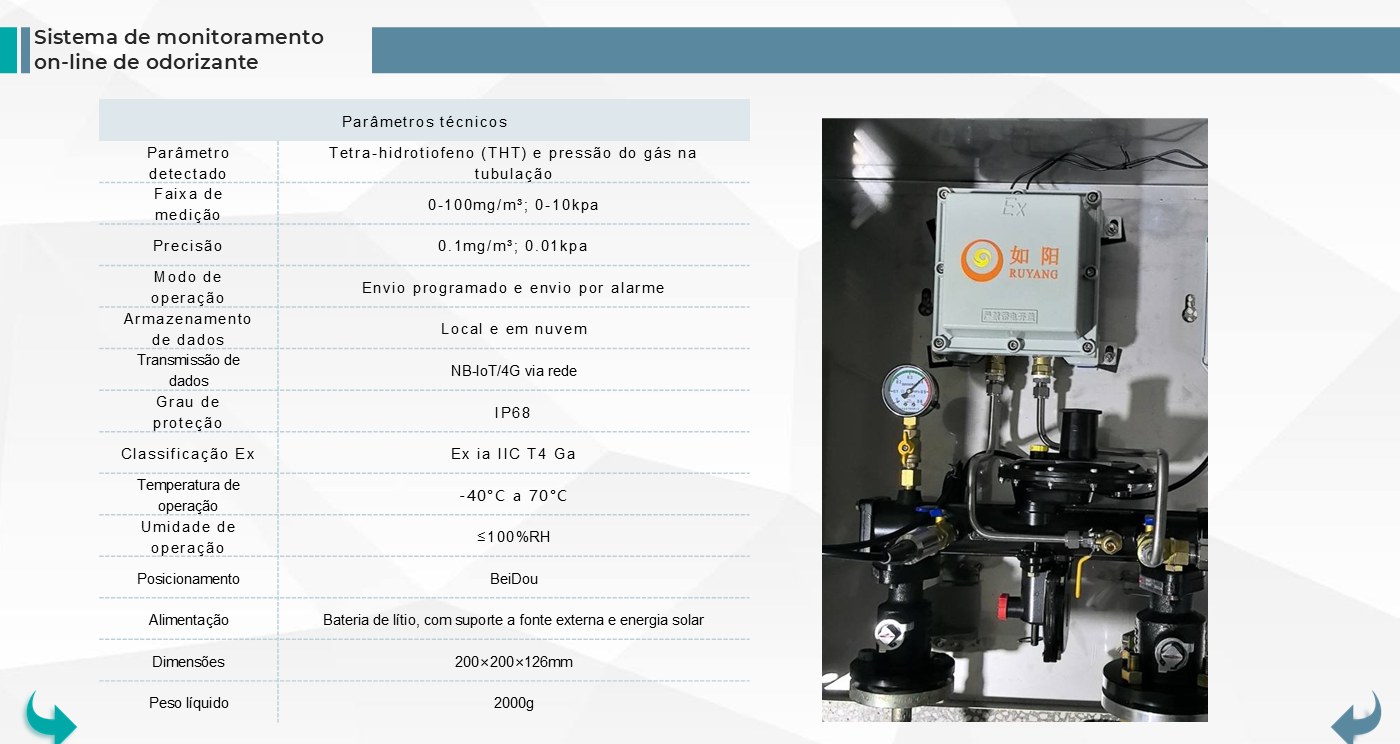Screen dimensions: 1400x744
Task: Select the value '200×200×126mm'
Action: 514,662
